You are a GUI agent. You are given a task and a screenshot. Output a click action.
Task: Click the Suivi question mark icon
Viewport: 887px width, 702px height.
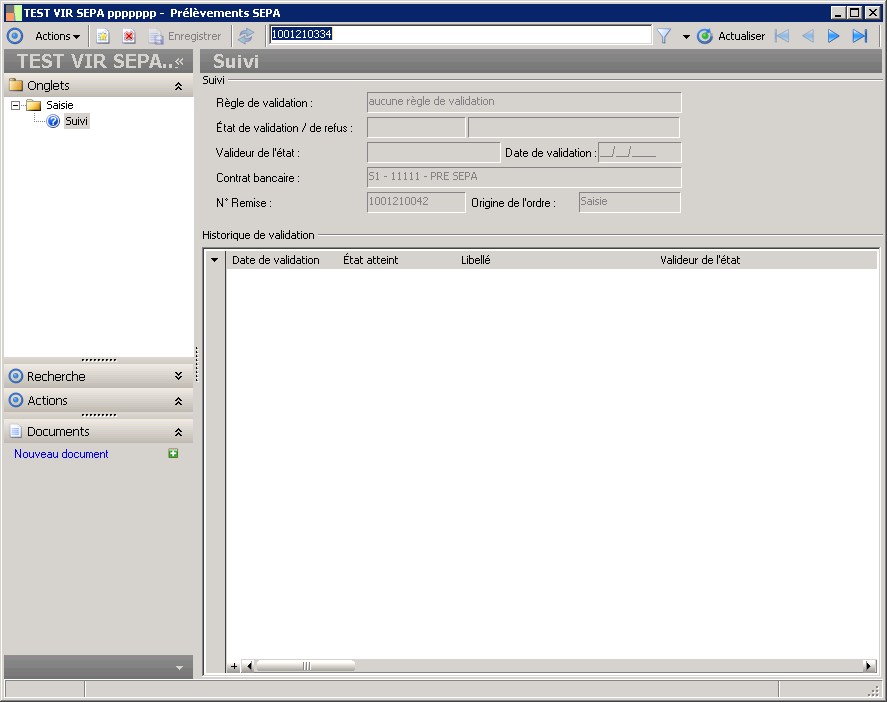pyautogui.click(x=53, y=121)
